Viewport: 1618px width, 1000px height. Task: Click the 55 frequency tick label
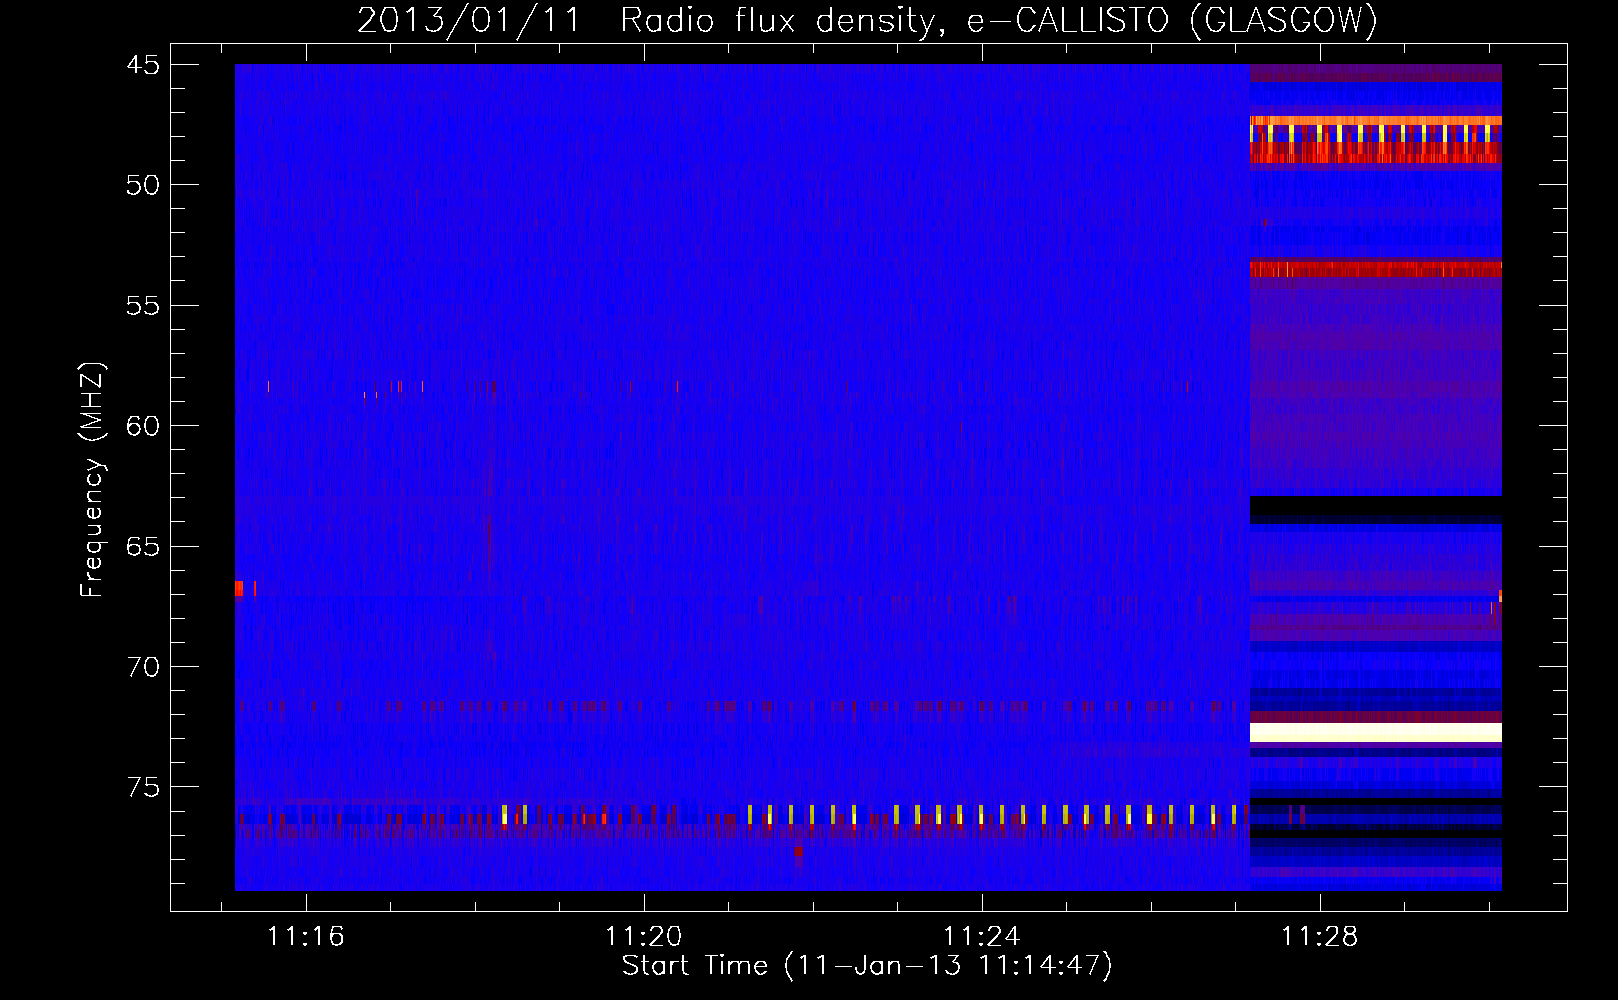click(x=143, y=306)
